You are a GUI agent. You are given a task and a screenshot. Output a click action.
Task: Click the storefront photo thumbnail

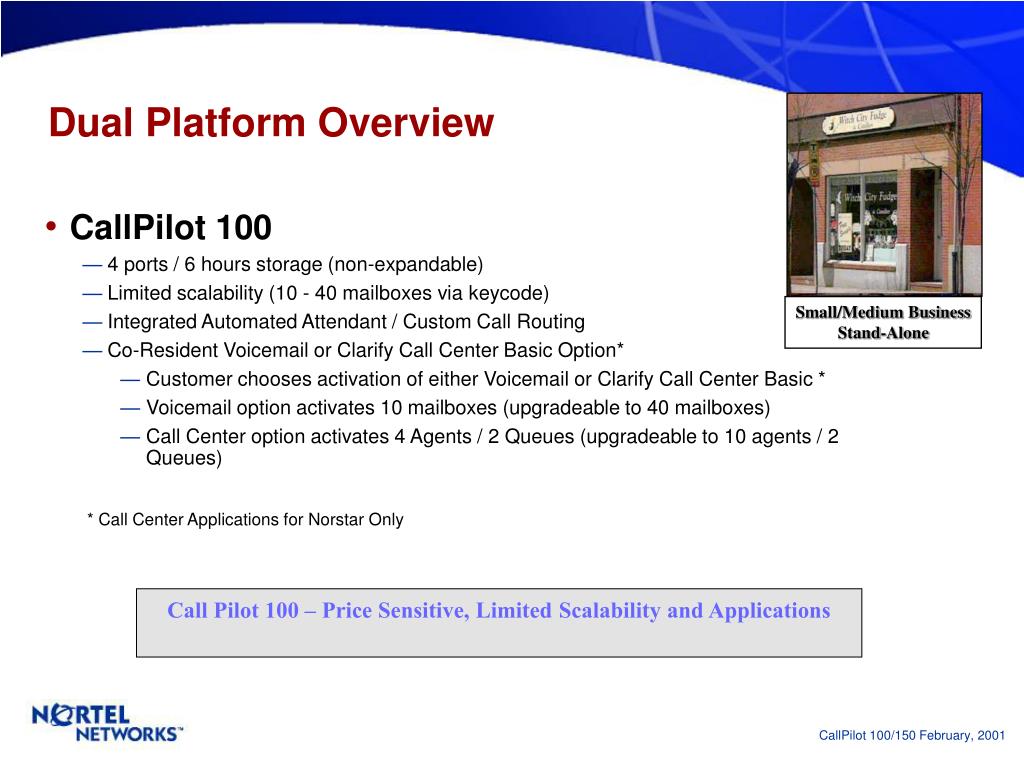coord(884,194)
